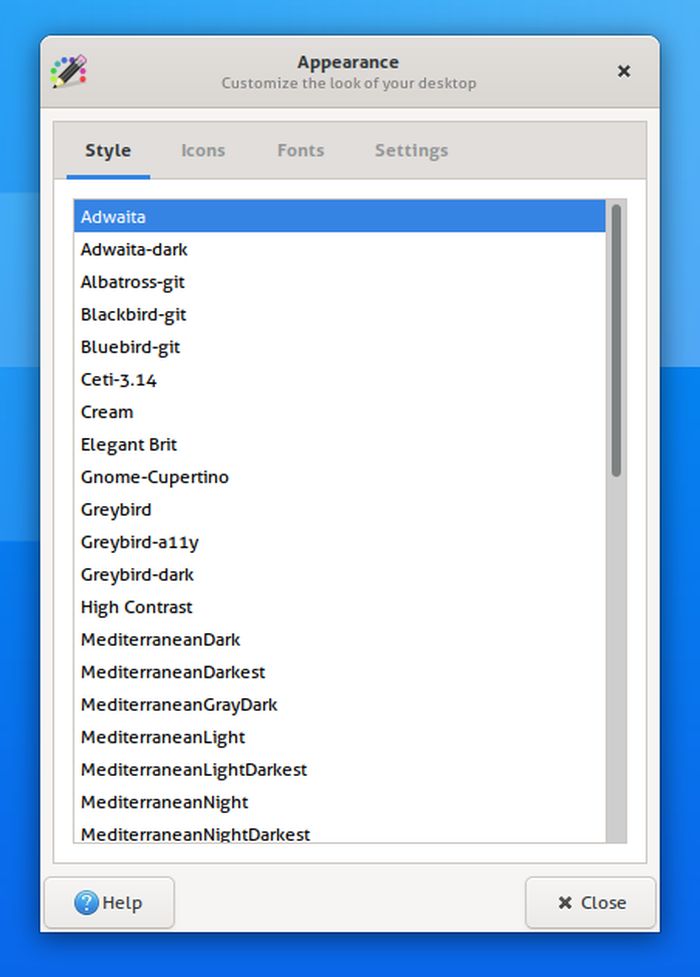Select the Elegant Brit theme

pyautogui.click(x=128, y=444)
